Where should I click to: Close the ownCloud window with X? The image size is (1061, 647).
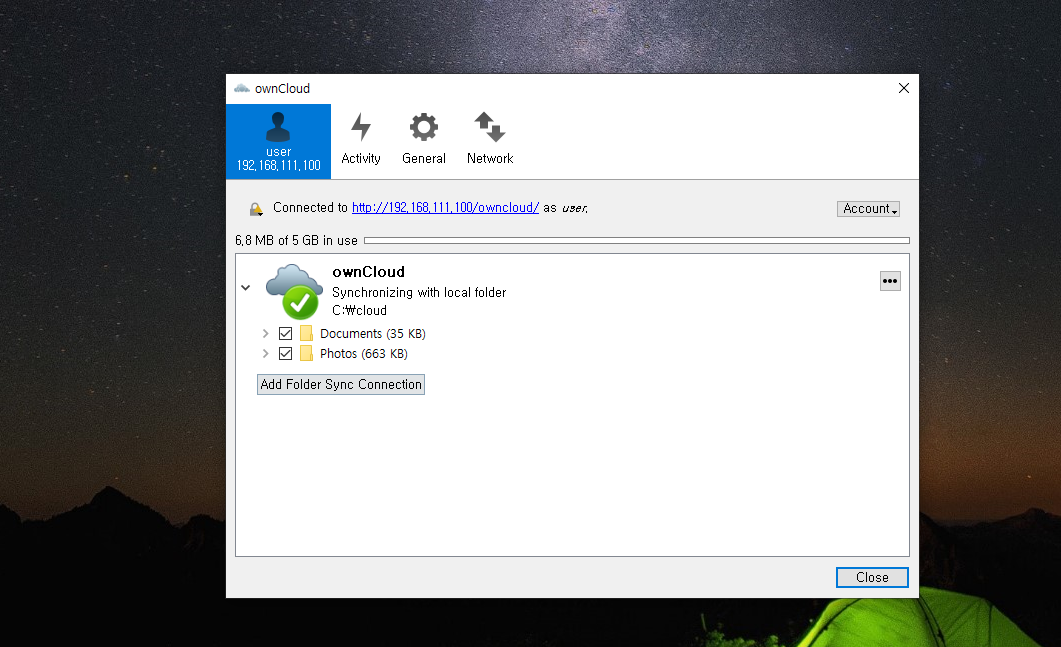903,88
